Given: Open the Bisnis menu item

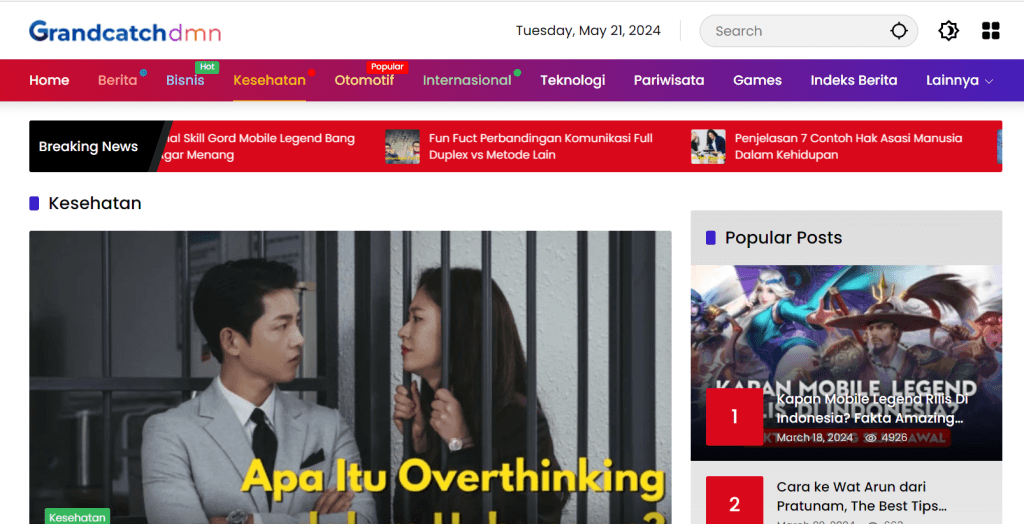Looking at the screenshot, I should point(185,80).
